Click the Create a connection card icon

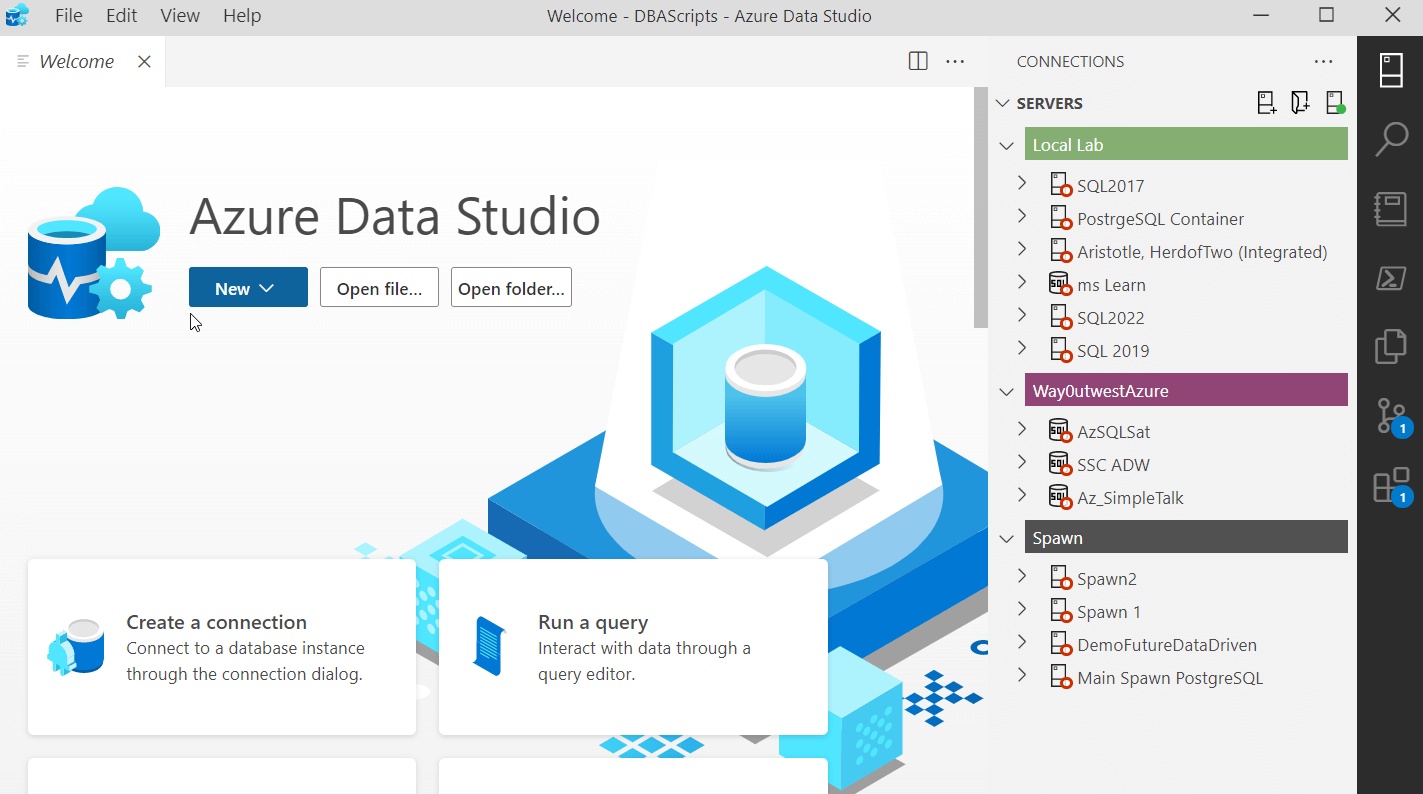click(x=77, y=647)
